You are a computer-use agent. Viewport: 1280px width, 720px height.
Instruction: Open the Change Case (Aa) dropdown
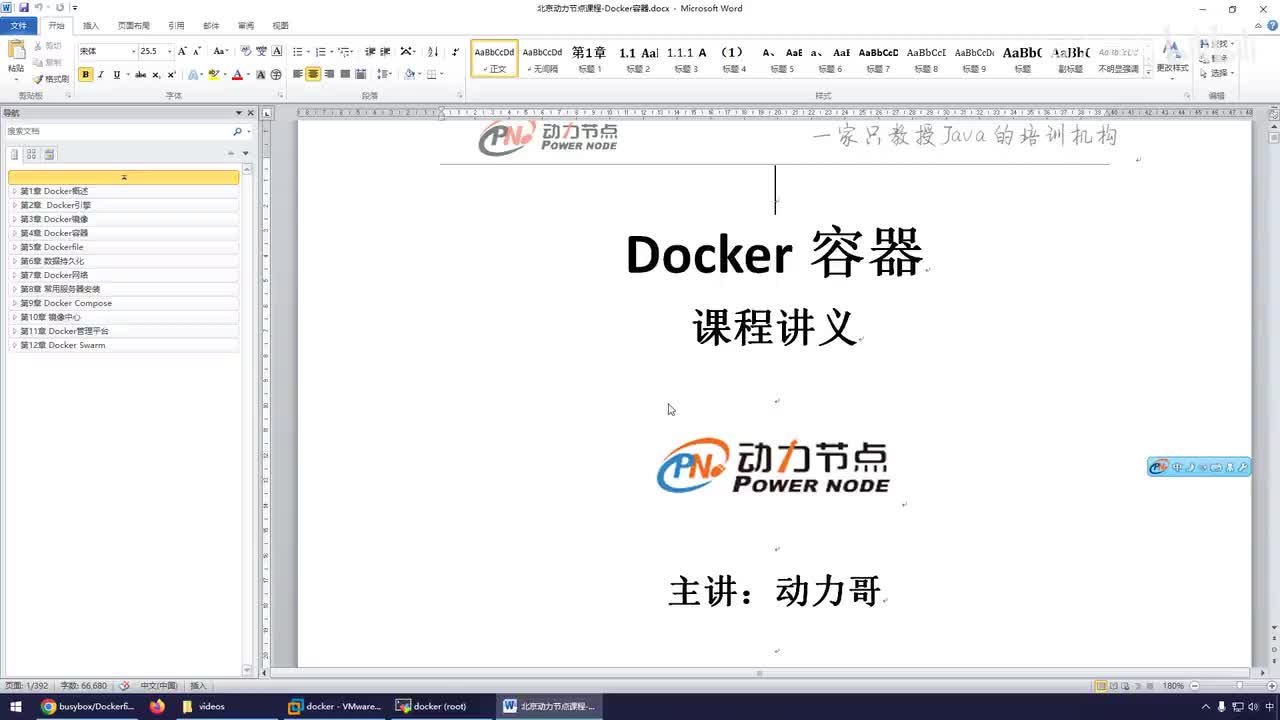coord(221,51)
